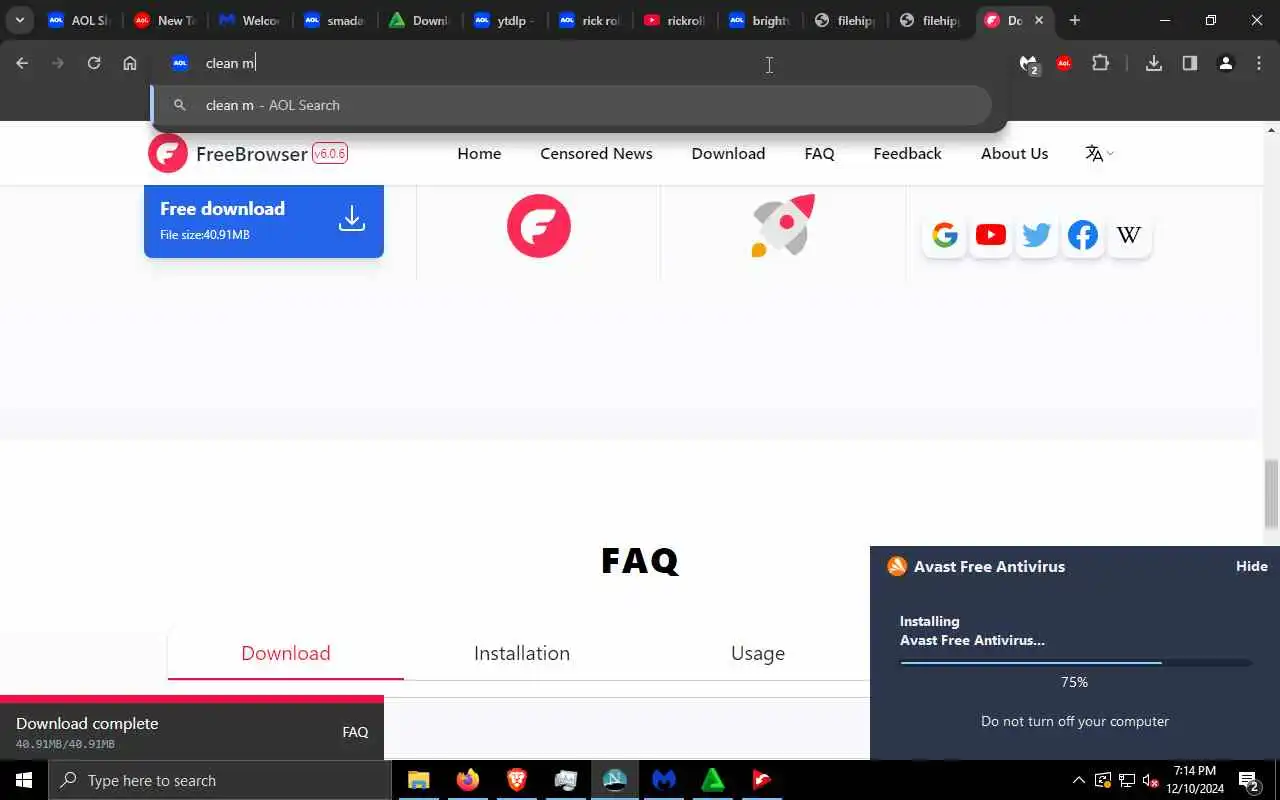
Task: Open Malwarebytes from taskbar
Action: (x=664, y=780)
